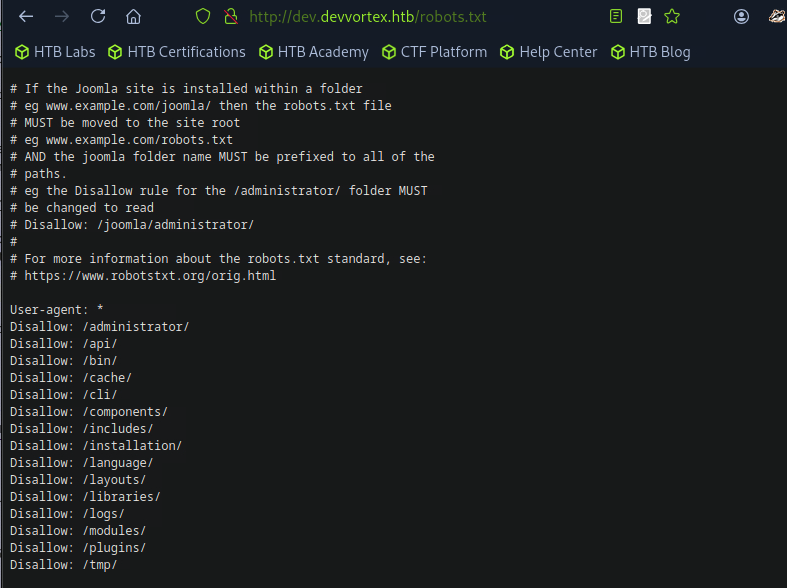787x588 pixels.
Task: Open the HTB Blog bookmark
Action: 650,52
